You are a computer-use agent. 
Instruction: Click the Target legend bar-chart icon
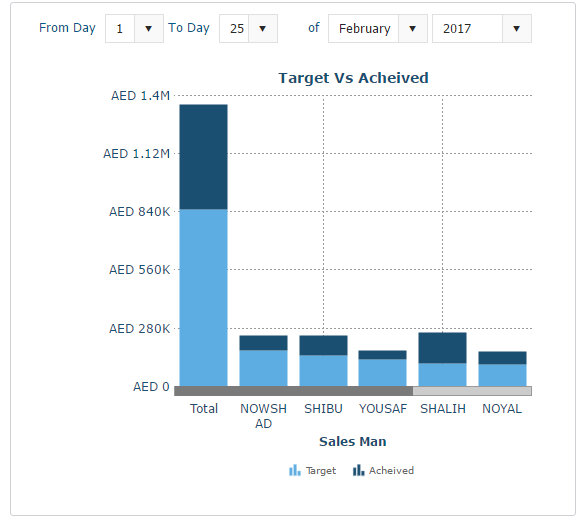point(295,470)
